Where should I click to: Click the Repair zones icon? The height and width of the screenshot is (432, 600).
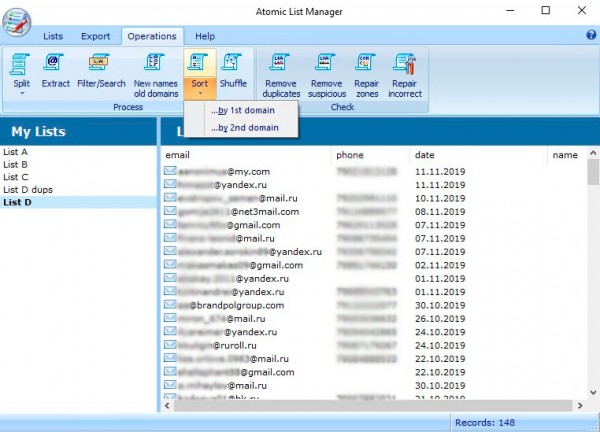click(x=366, y=63)
